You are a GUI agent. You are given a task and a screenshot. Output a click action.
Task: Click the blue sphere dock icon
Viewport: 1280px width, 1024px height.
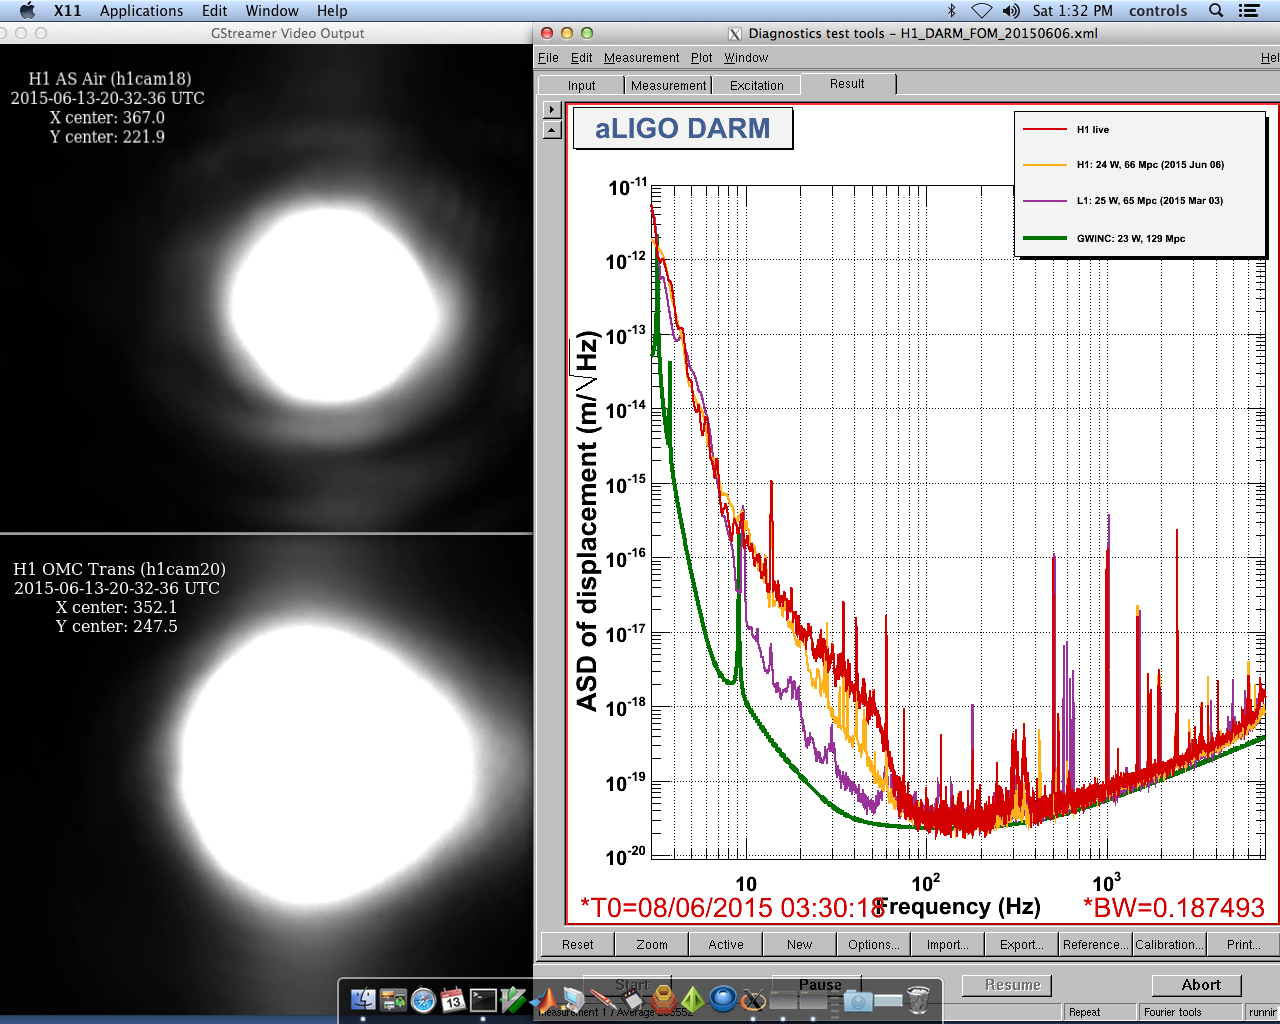coord(723,999)
